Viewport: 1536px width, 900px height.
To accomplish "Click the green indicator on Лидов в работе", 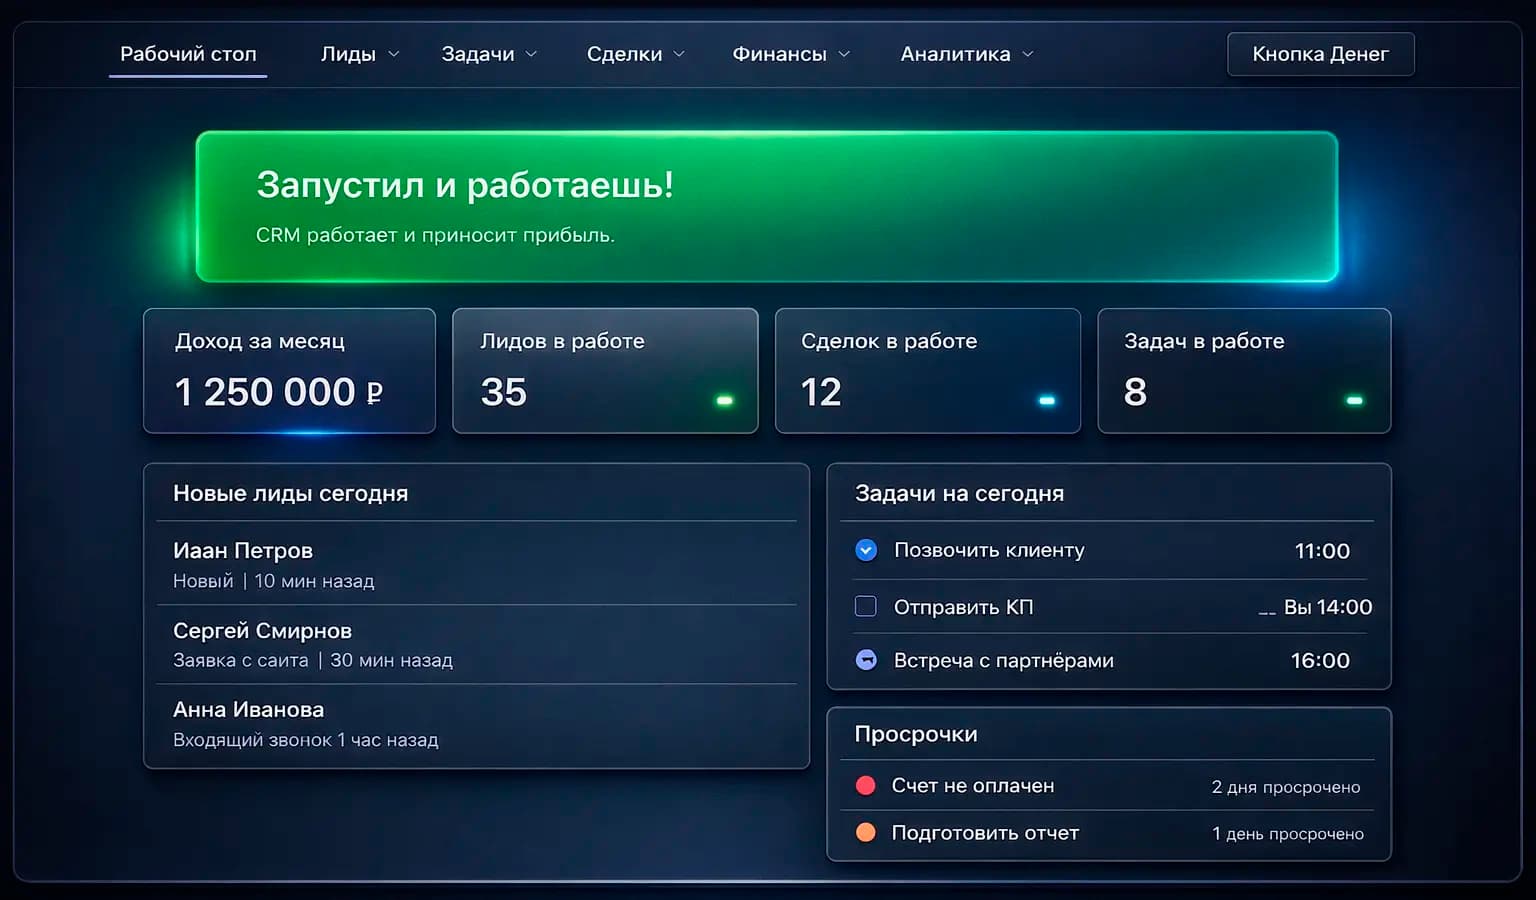I will coord(725,400).
